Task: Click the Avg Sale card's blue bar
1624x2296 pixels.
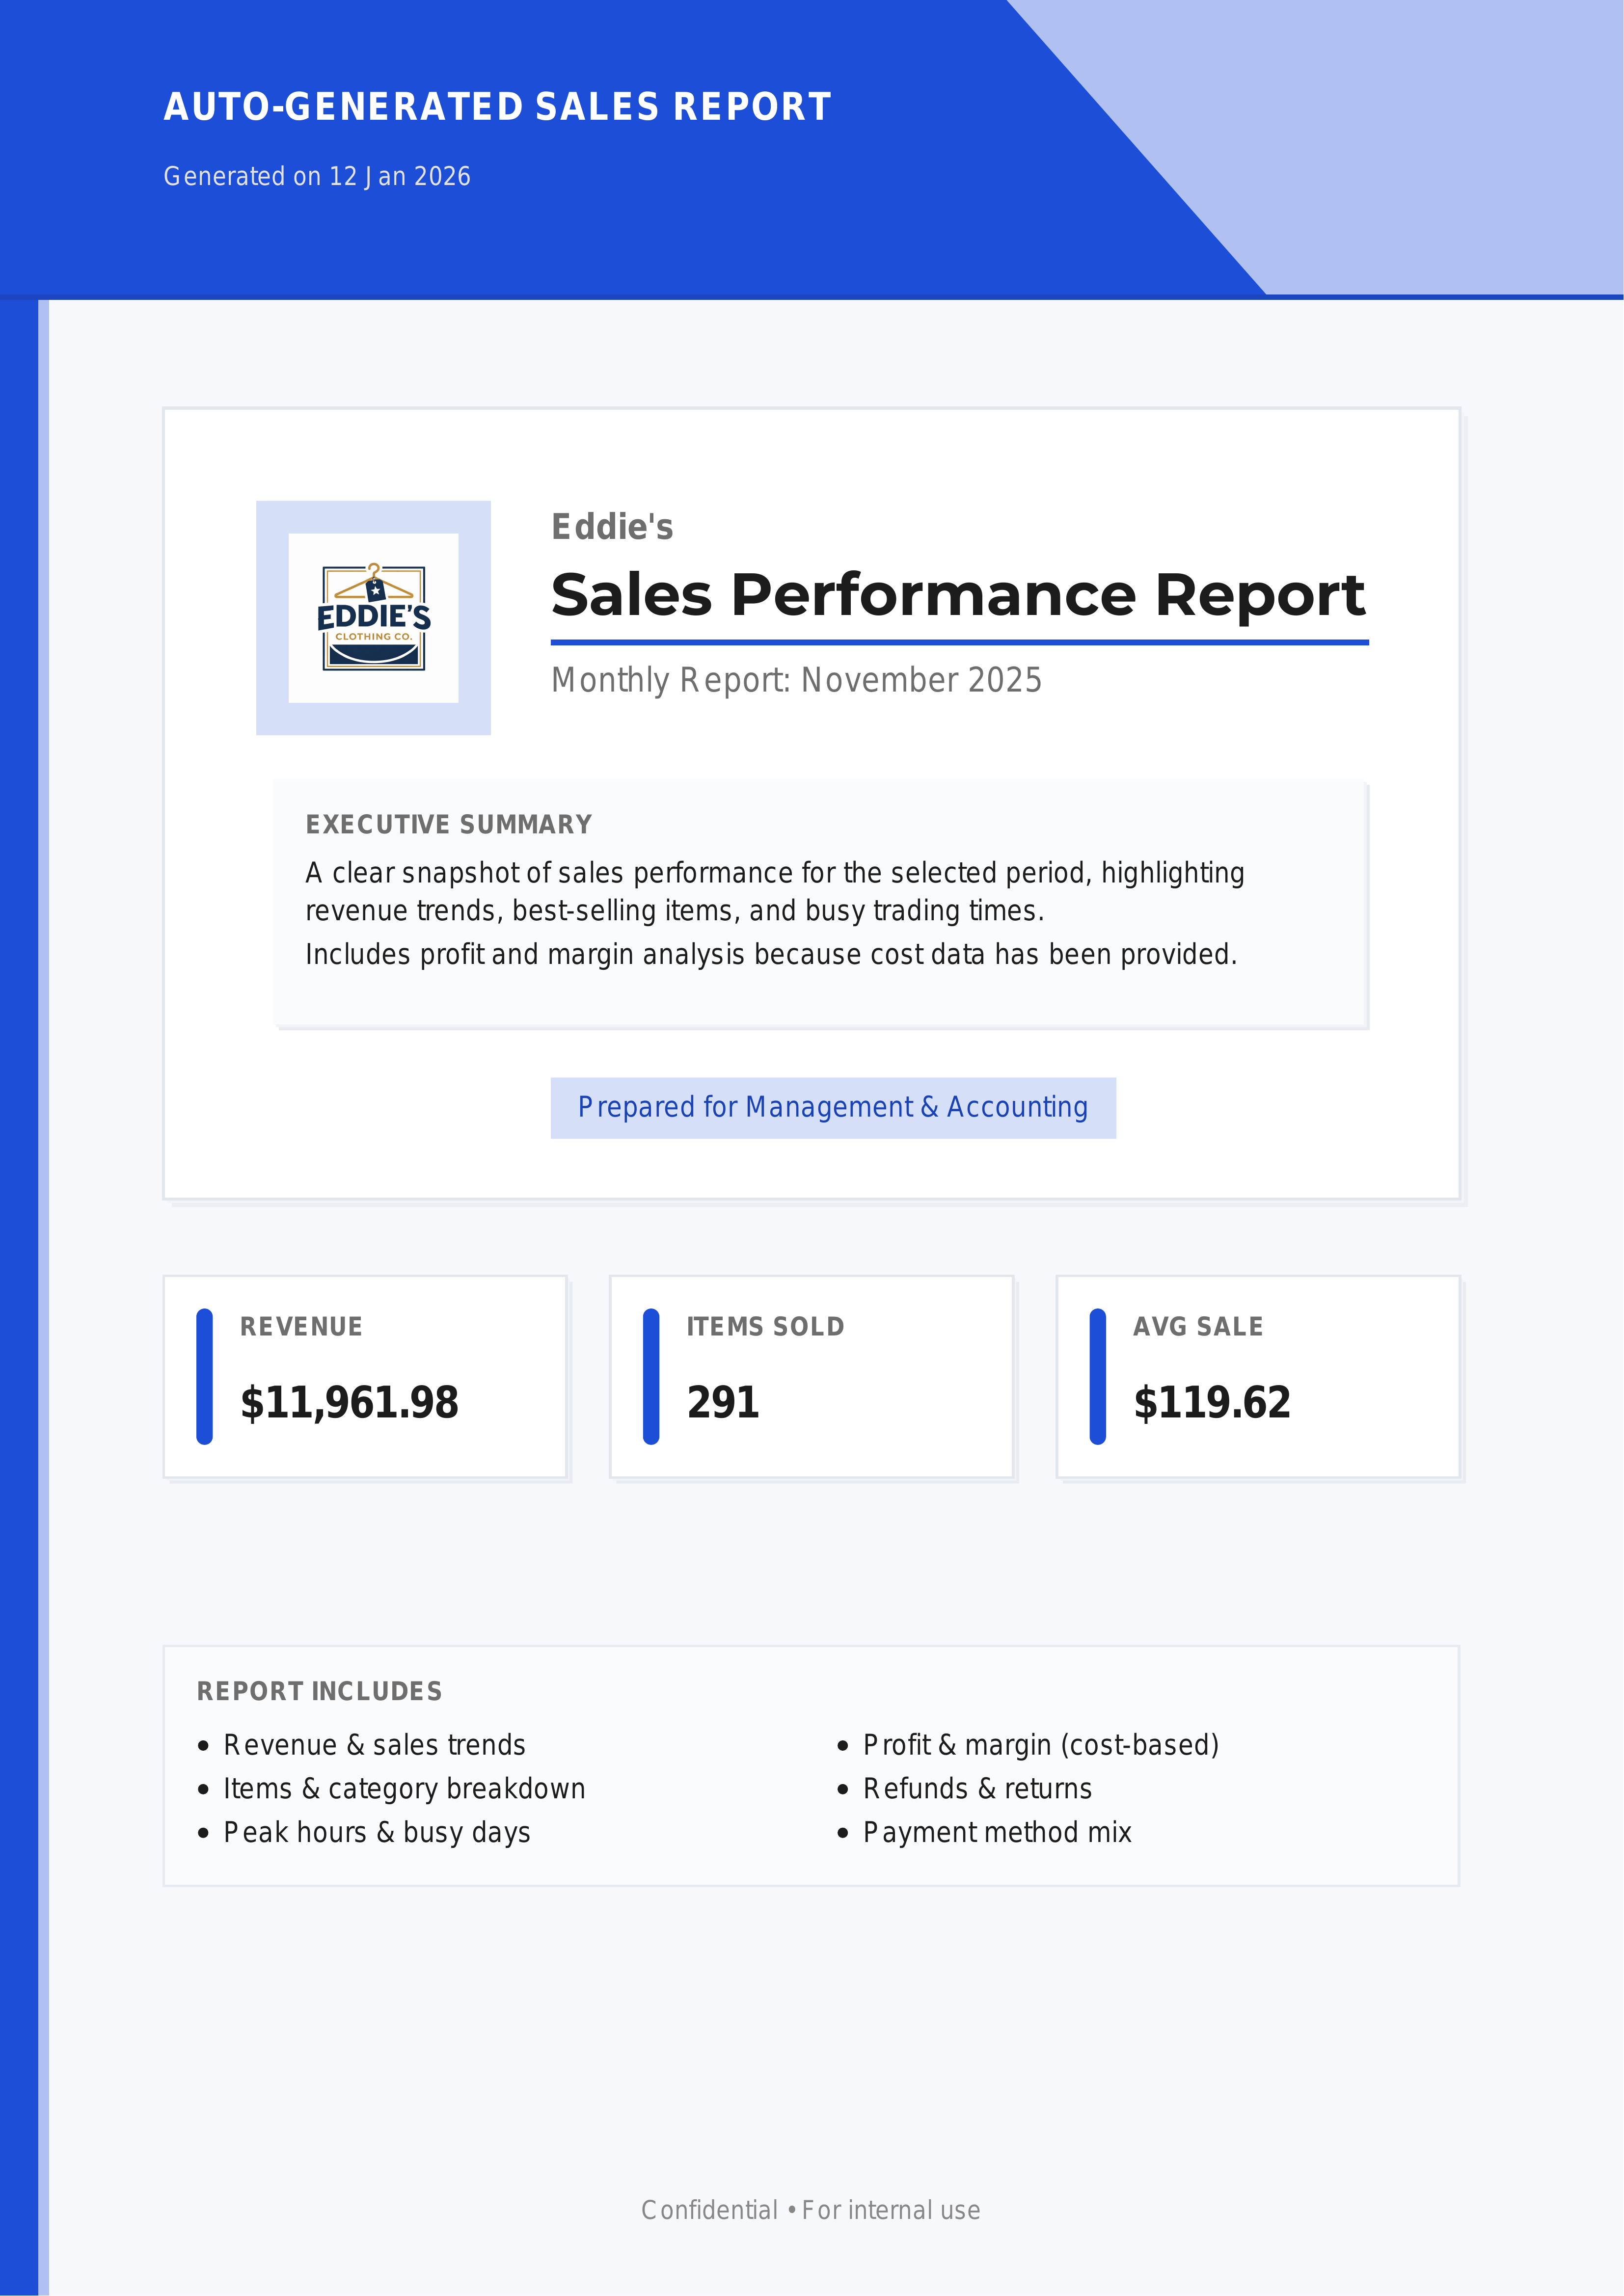Action: coord(1097,1376)
